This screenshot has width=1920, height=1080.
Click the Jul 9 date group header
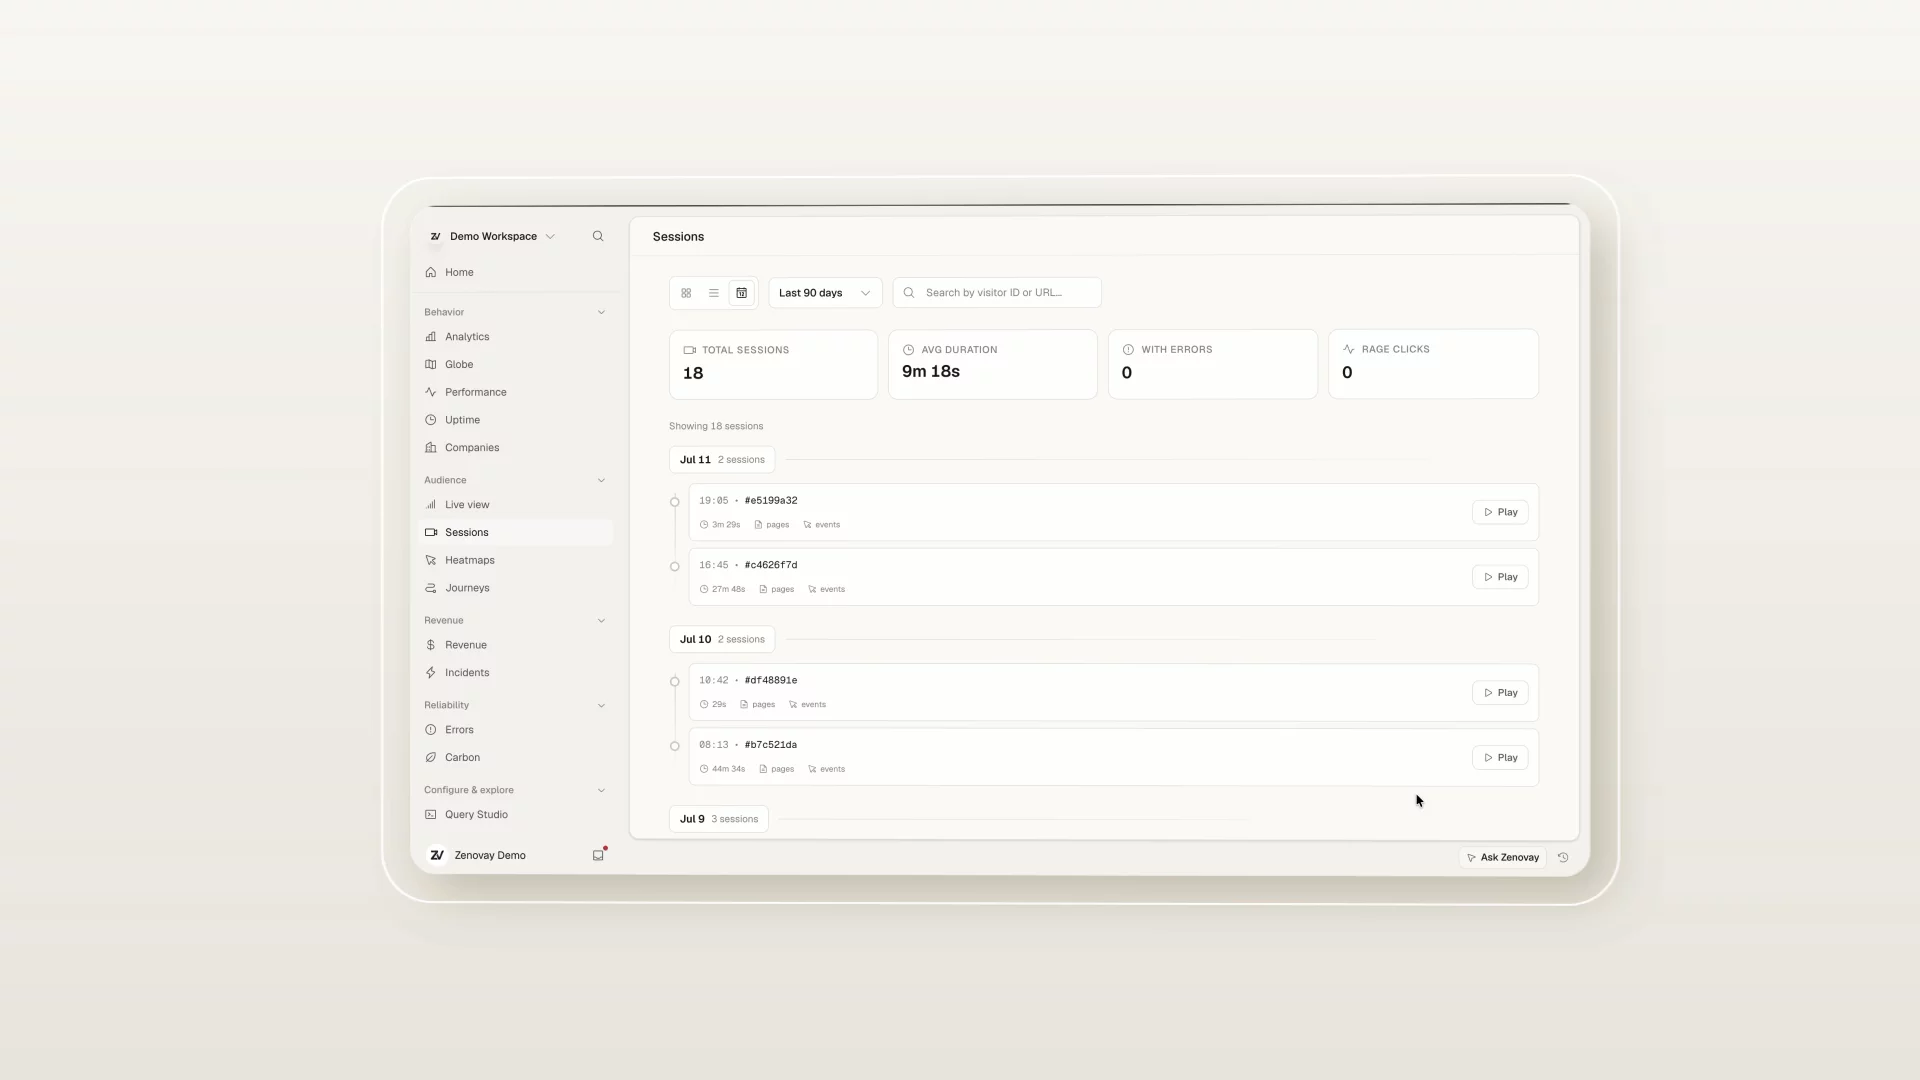(719, 819)
